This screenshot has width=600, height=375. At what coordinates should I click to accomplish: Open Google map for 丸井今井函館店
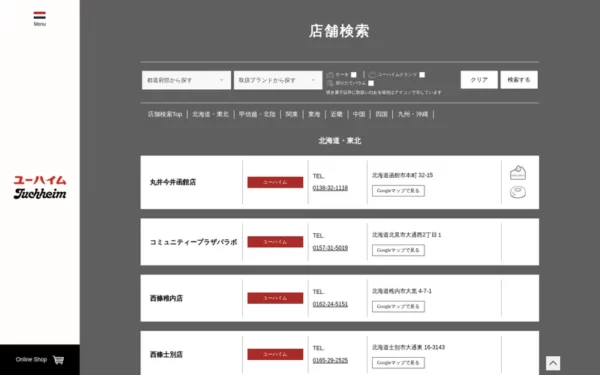[x=398, y=191]
